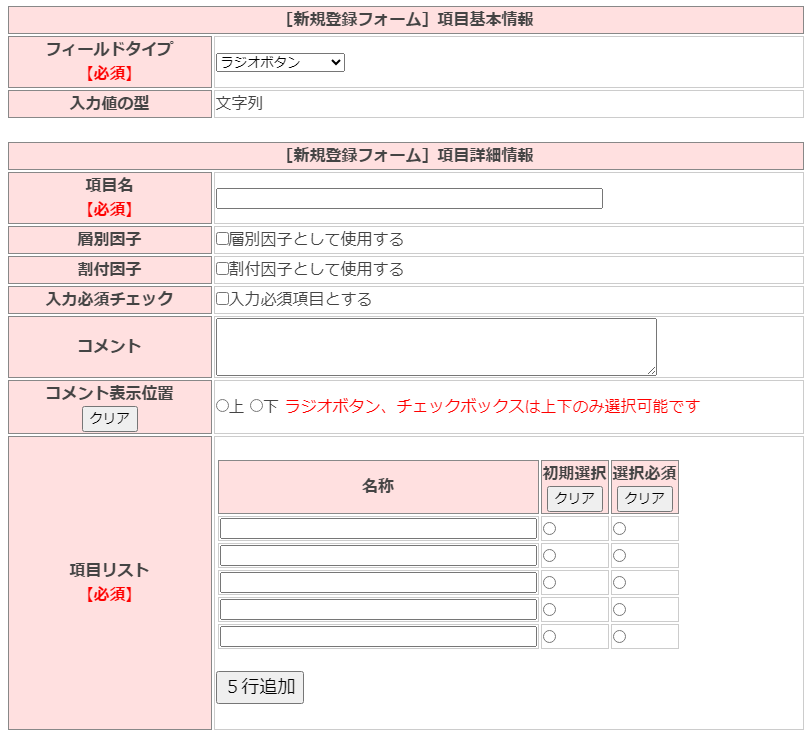Focus the first 名称 input row
The image size is (808, 736).
pyautogui.click(x=378, y=529)
